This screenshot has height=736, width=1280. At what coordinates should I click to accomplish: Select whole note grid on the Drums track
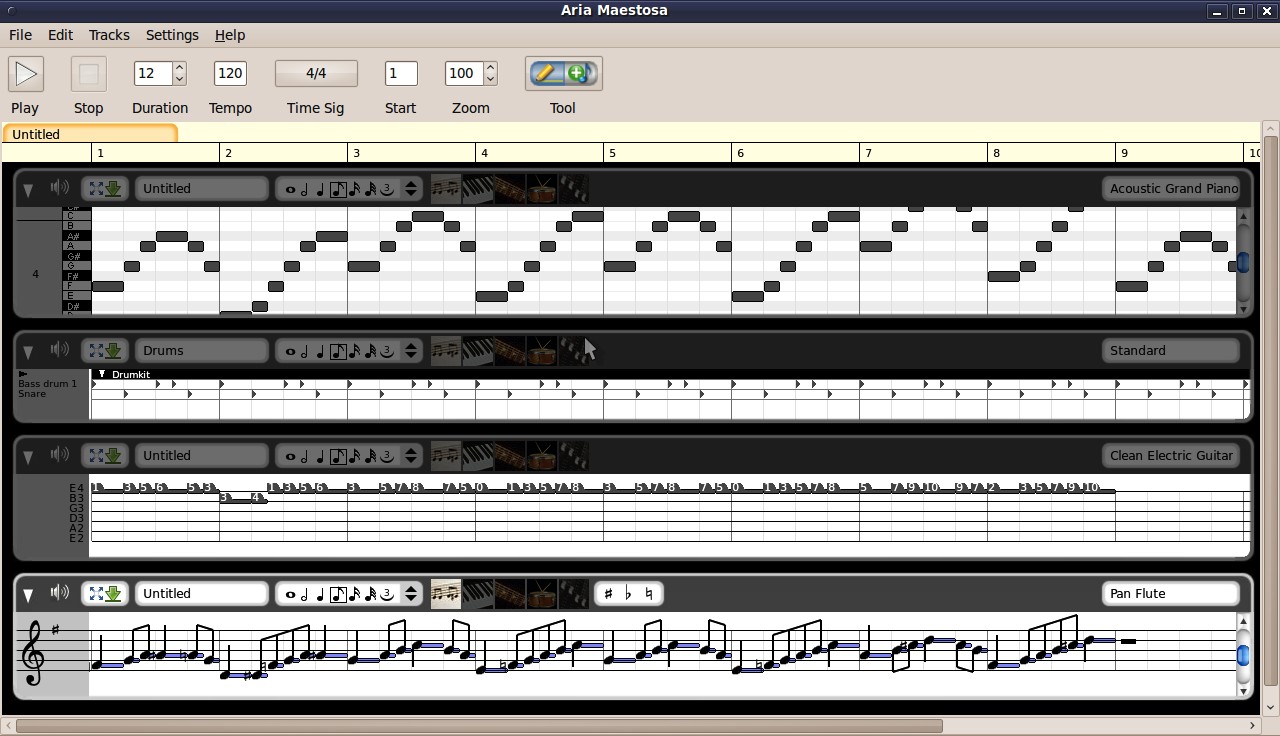290,351
